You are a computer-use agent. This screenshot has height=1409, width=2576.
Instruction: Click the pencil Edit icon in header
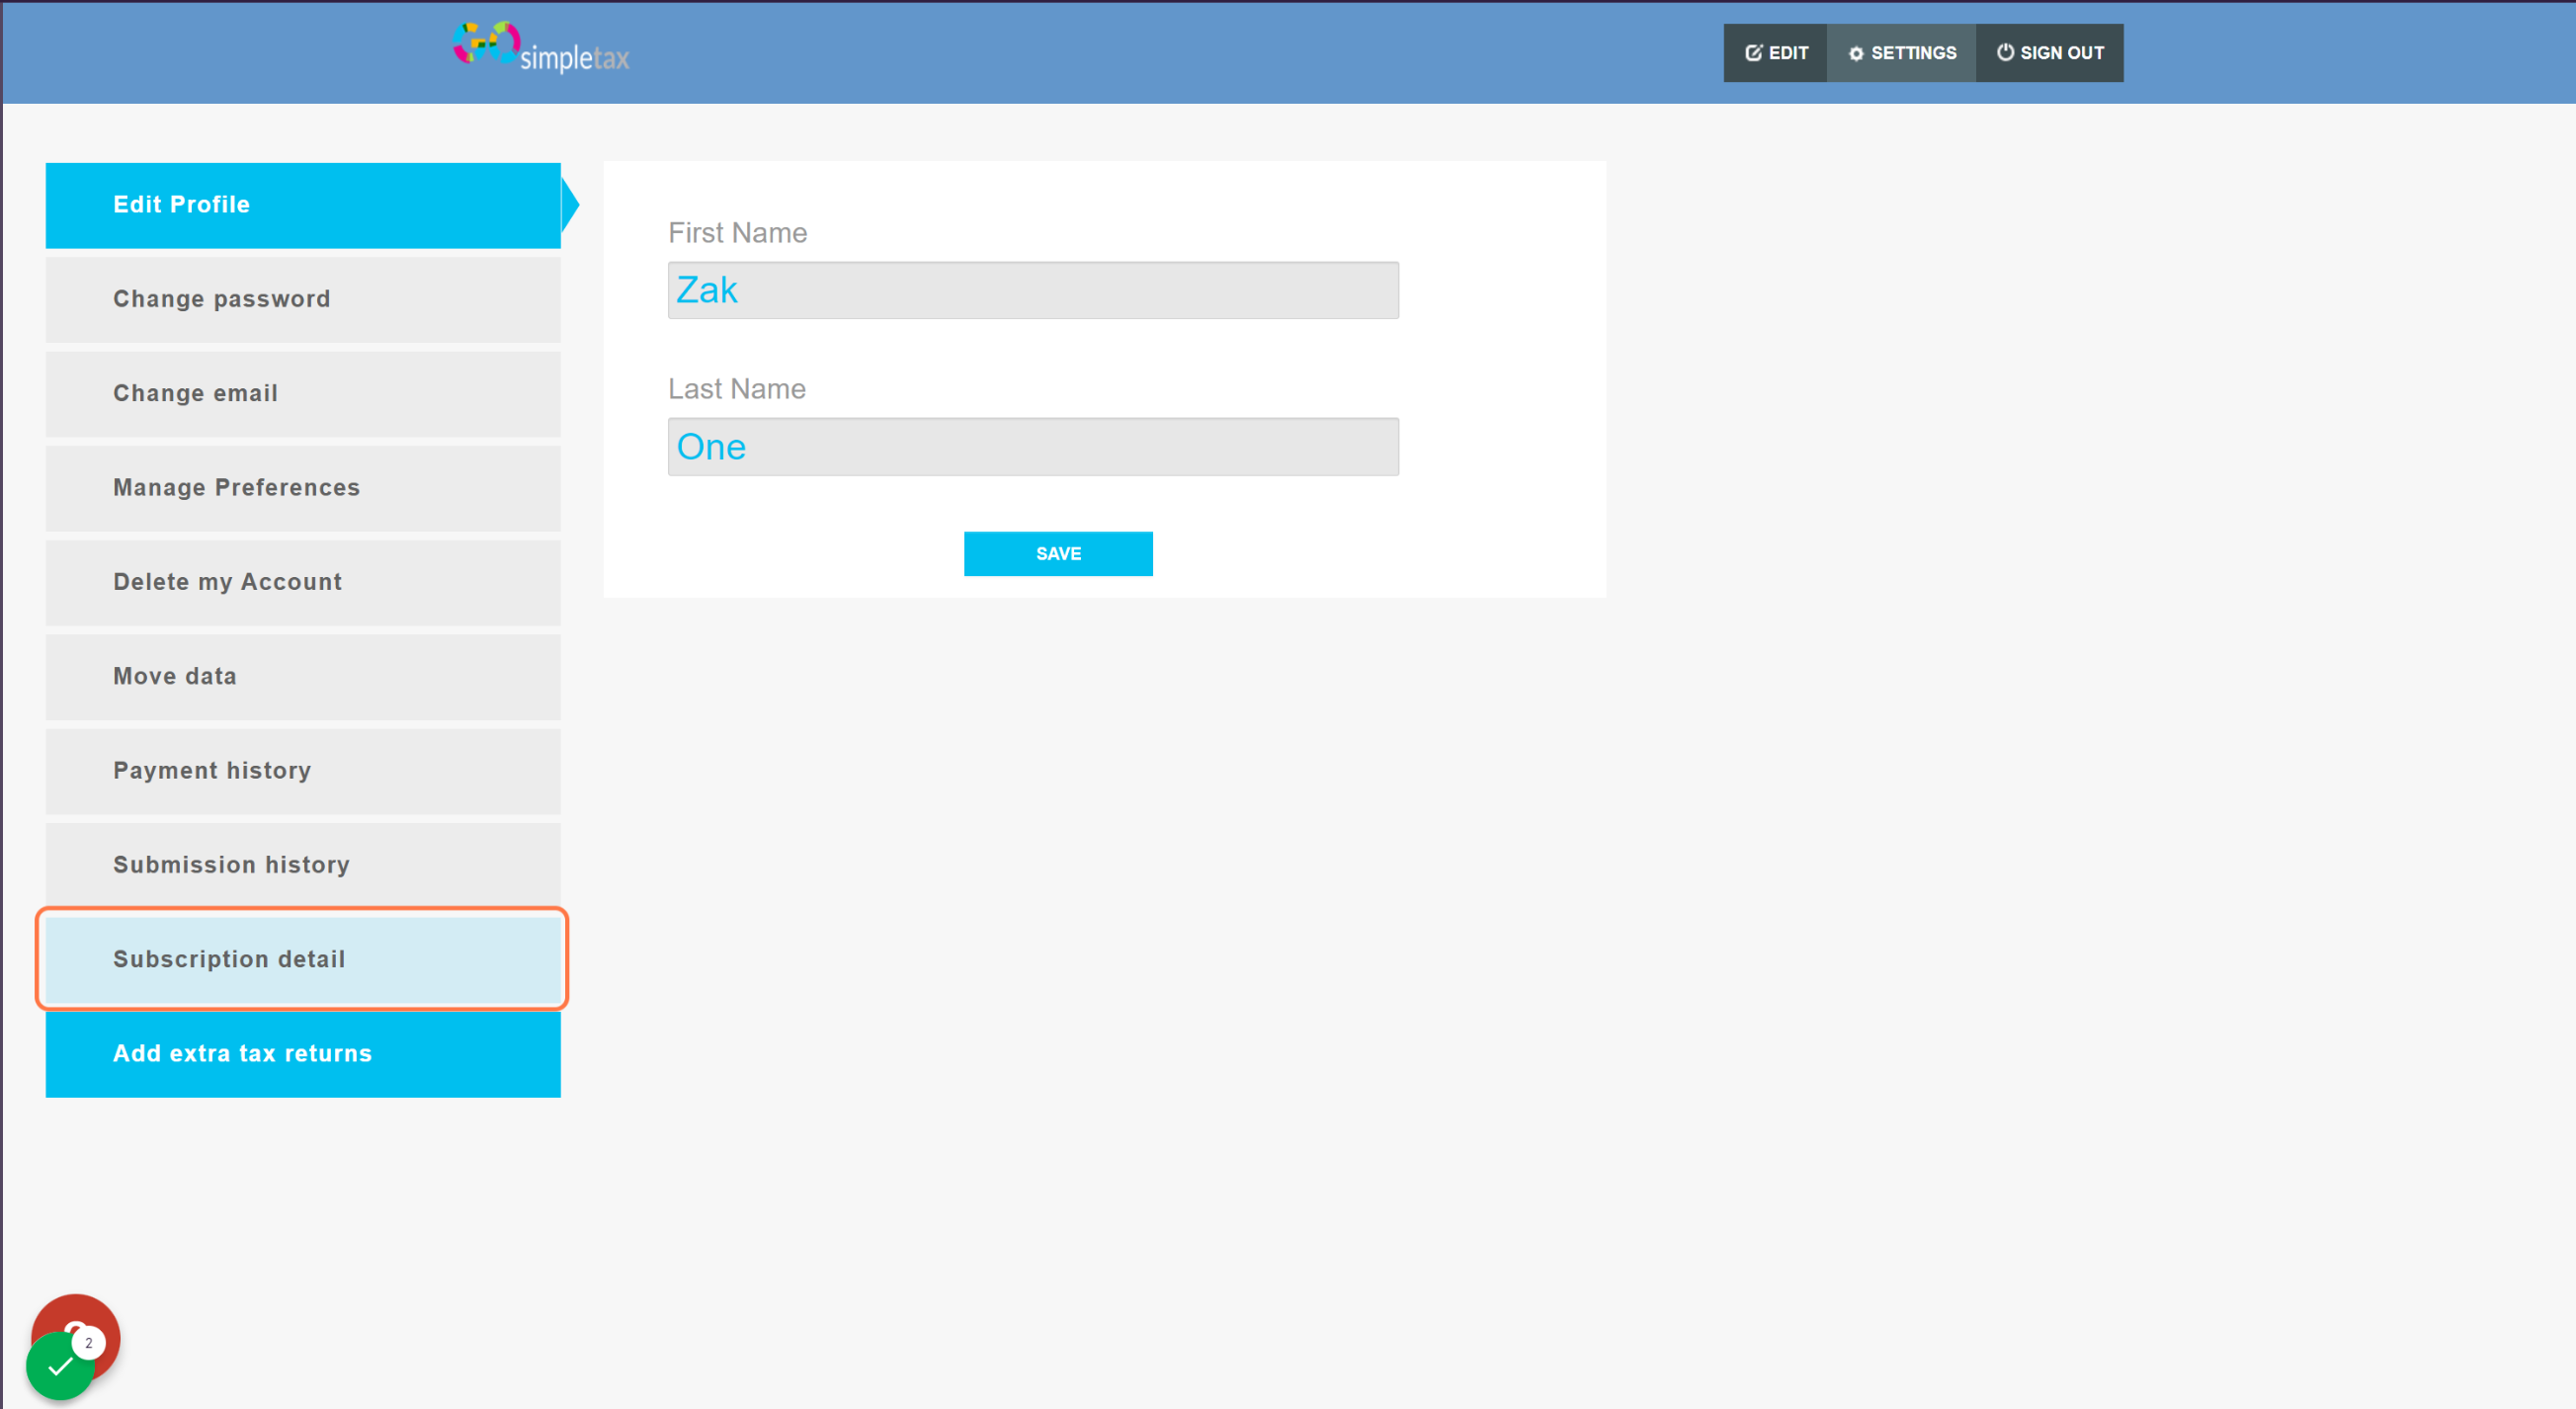click(1753, 53)
